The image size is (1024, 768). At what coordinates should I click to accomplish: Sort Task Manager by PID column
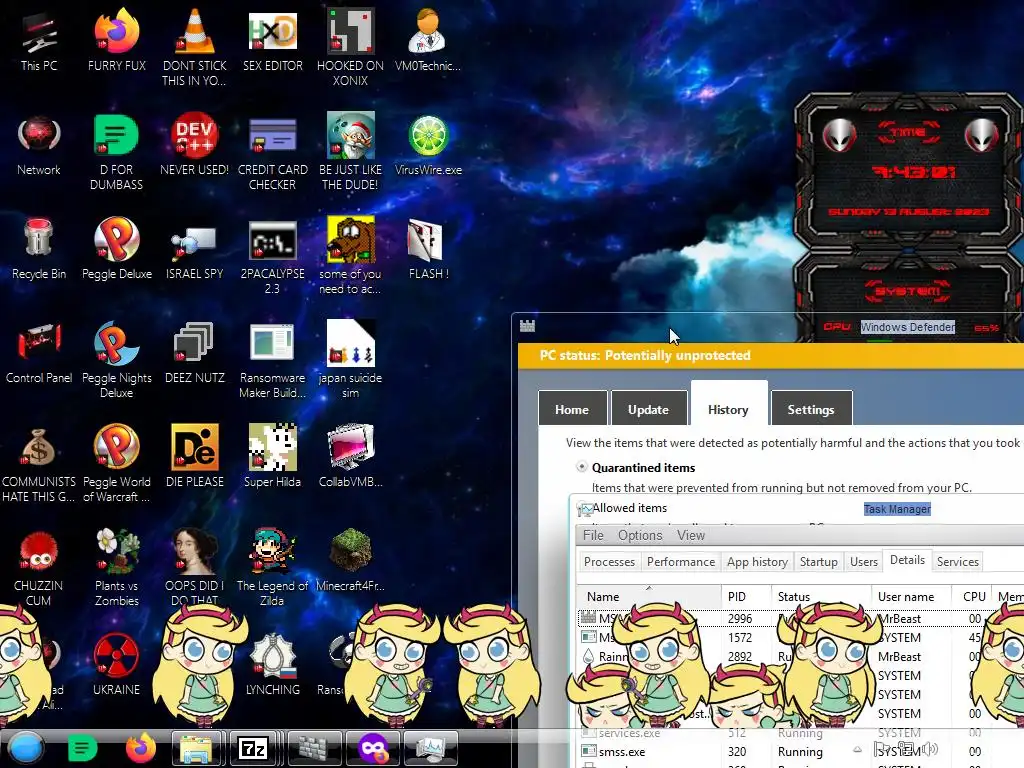[x=746, y=596]
